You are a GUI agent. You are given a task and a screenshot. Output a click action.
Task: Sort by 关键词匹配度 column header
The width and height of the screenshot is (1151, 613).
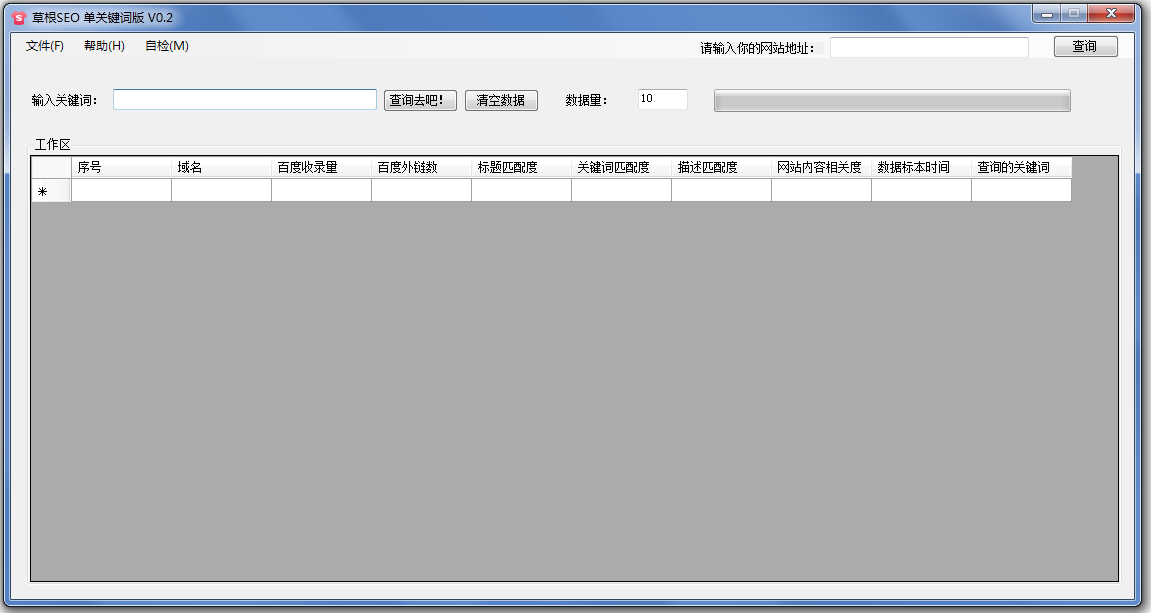tap(620, 167)
